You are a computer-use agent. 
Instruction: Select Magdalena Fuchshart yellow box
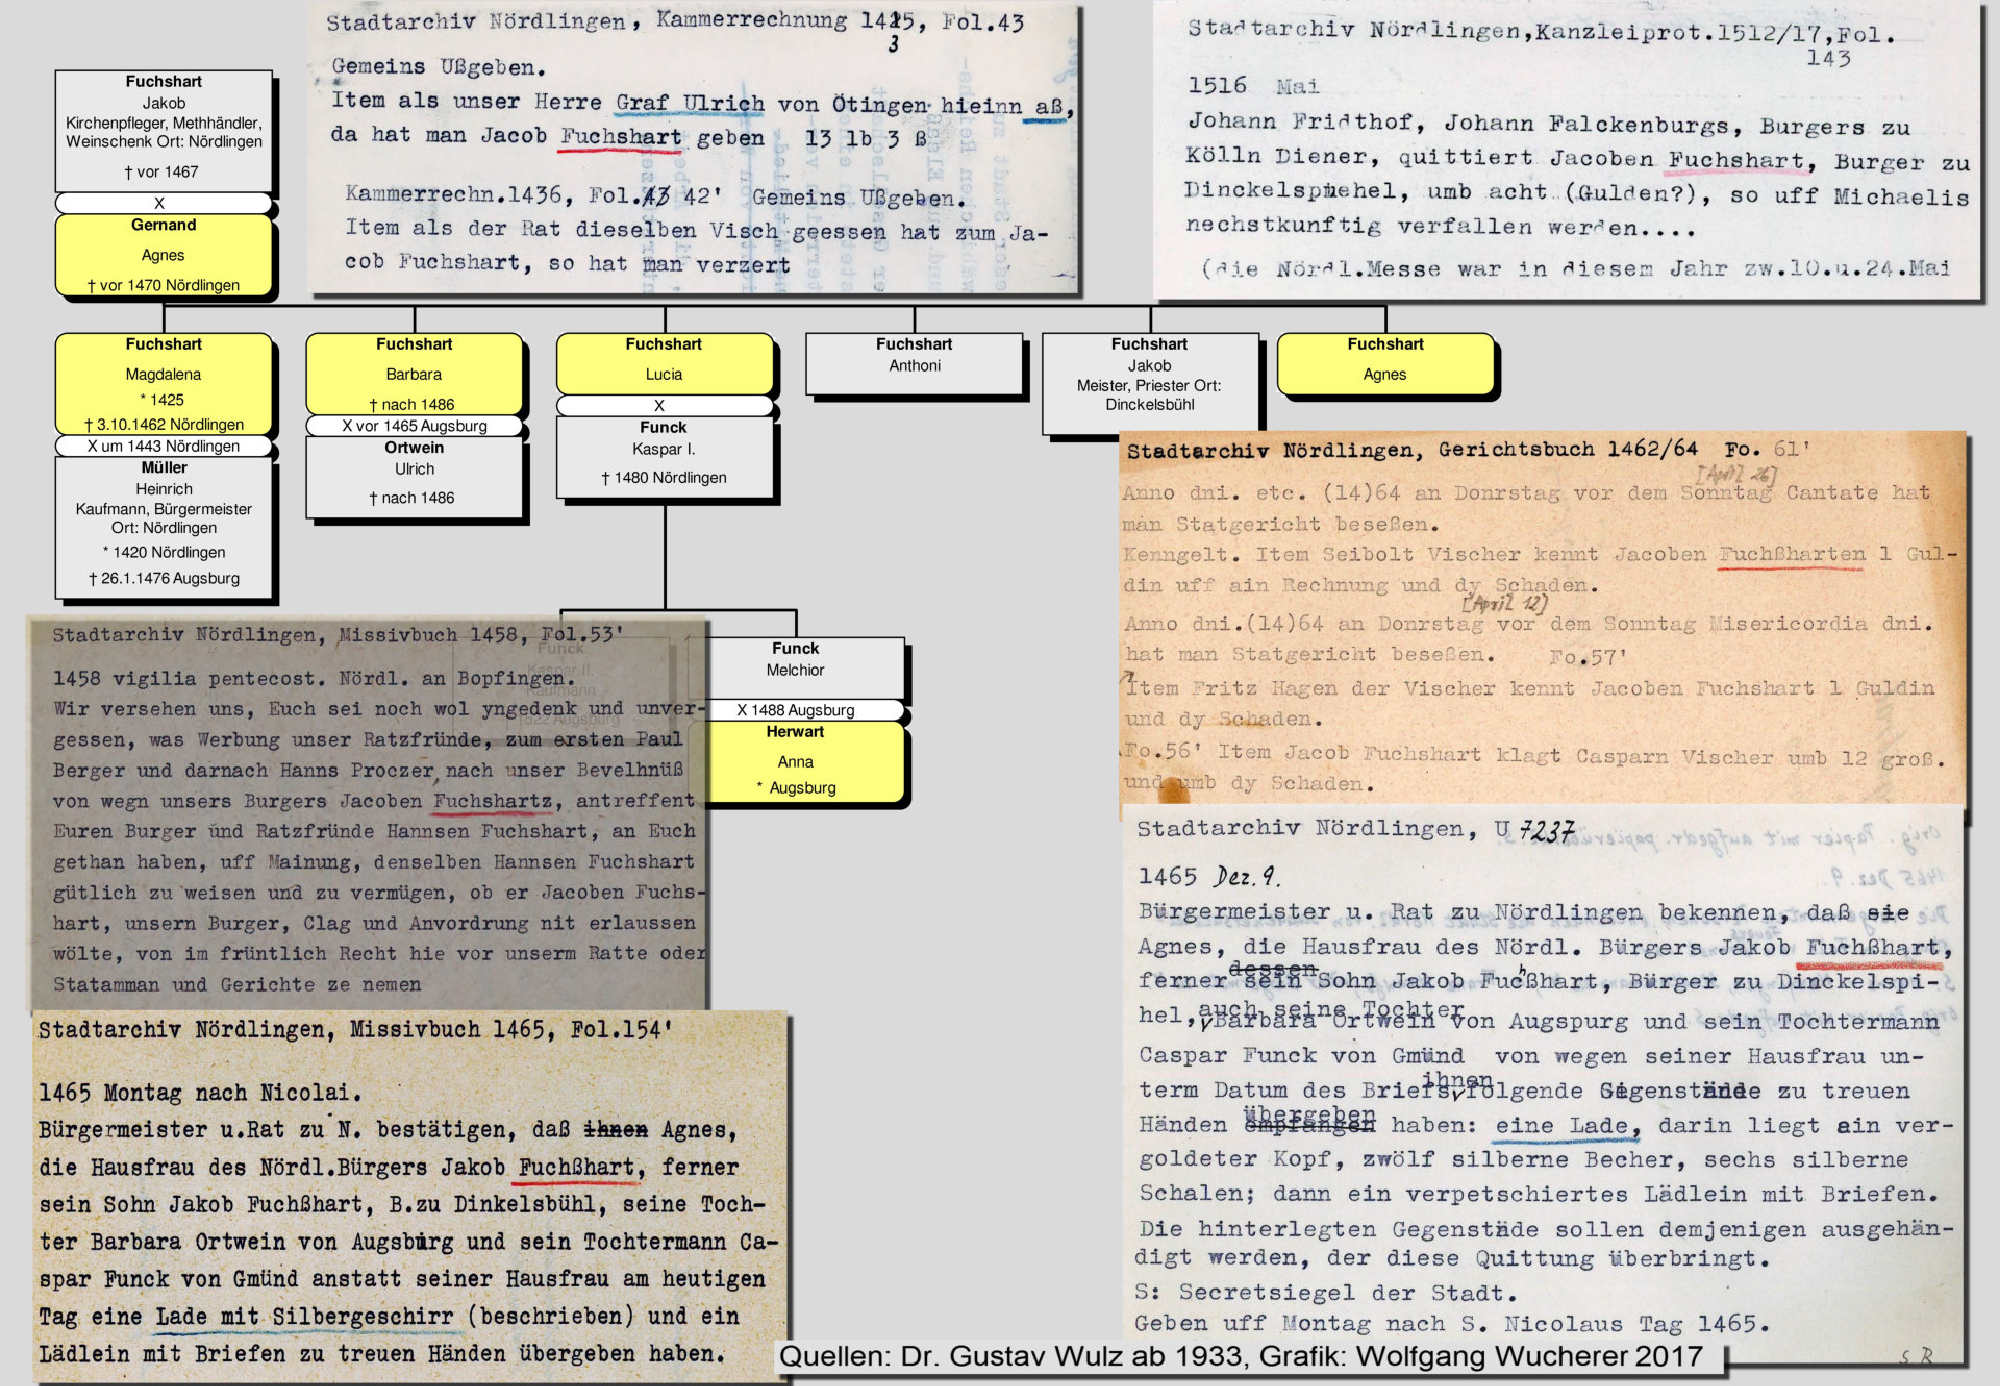click(163, 383)
